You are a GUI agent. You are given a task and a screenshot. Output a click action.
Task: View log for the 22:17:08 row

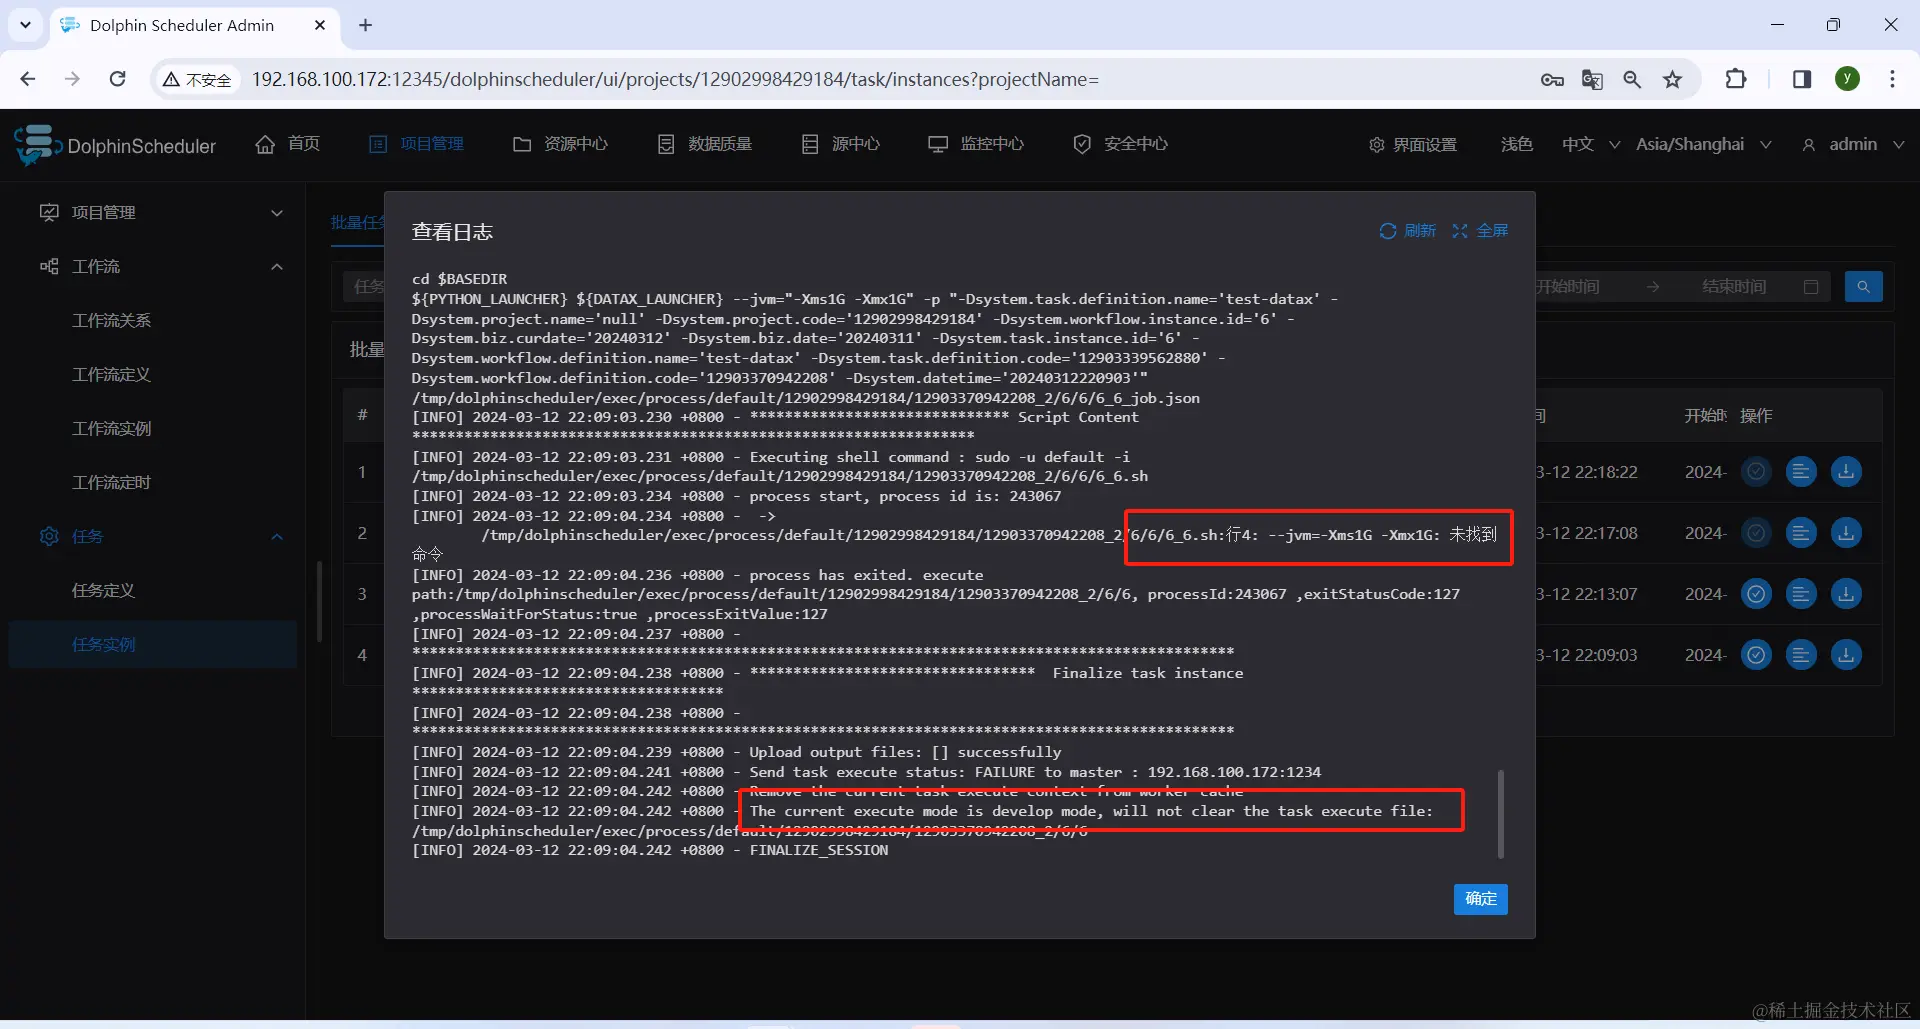tap(1801, 533)
